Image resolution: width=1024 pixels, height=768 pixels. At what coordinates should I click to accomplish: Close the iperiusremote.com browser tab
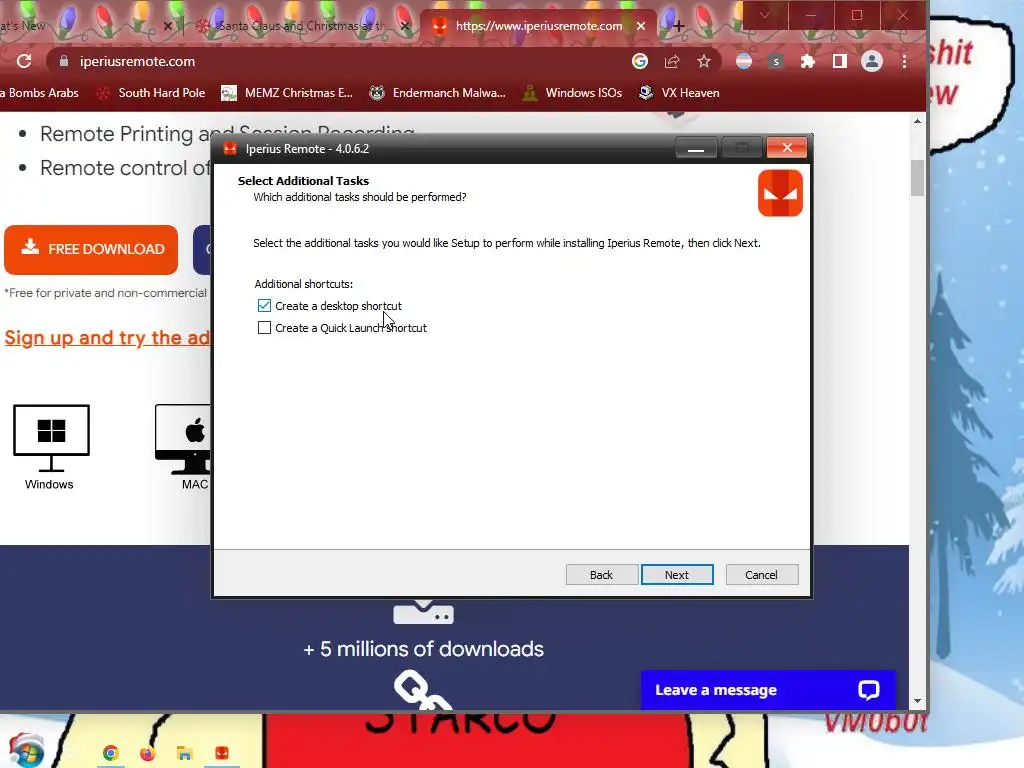coord(641,26)
